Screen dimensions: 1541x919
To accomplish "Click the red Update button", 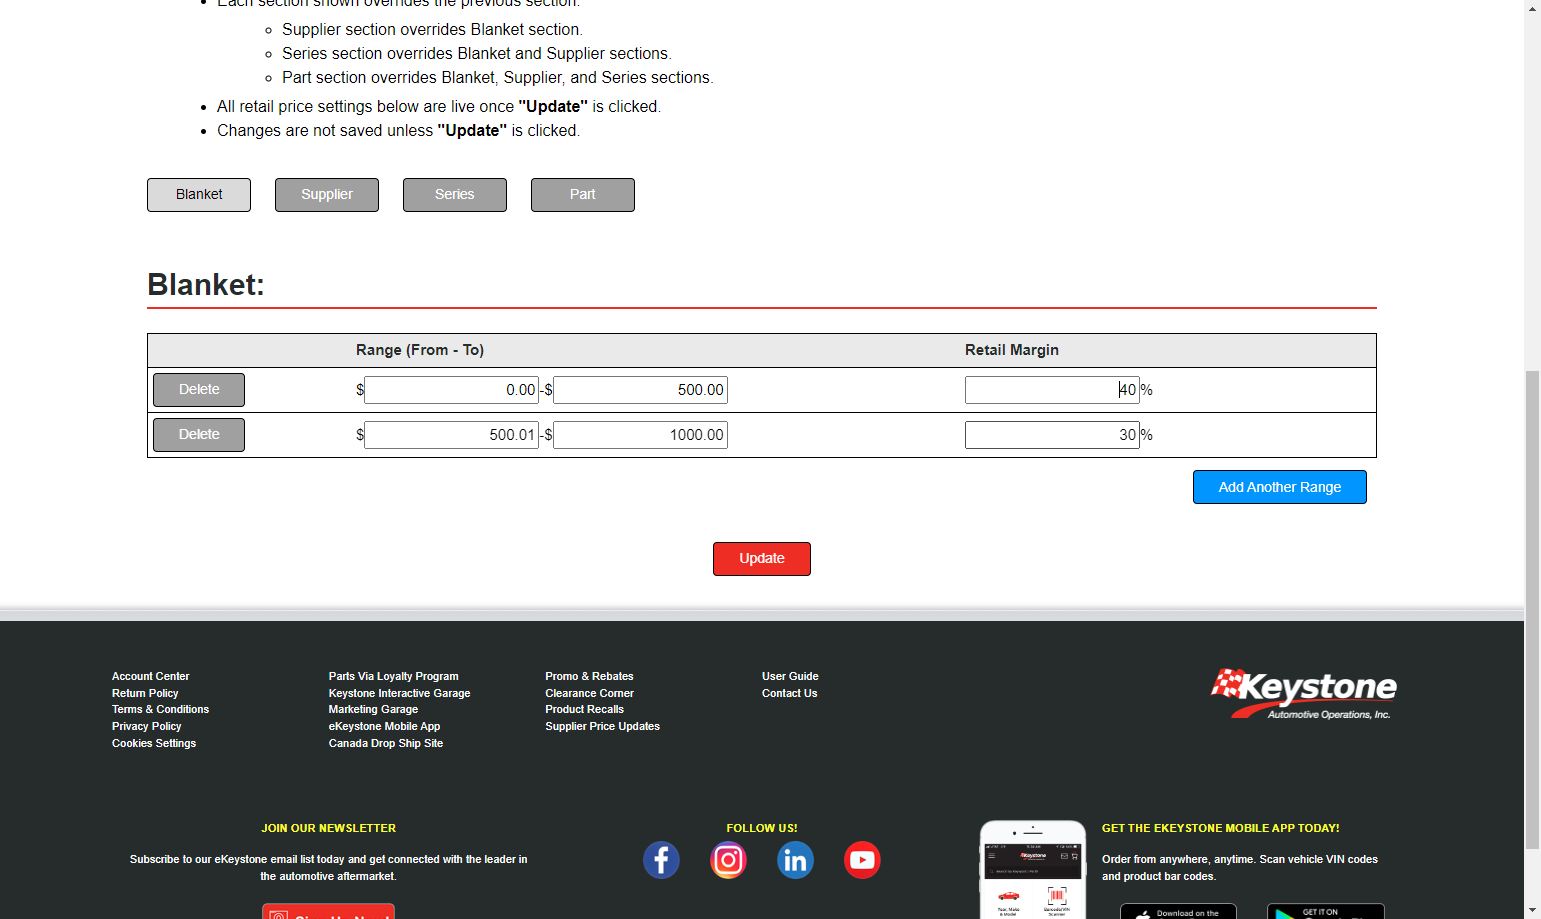I will (x=762, y=559).
